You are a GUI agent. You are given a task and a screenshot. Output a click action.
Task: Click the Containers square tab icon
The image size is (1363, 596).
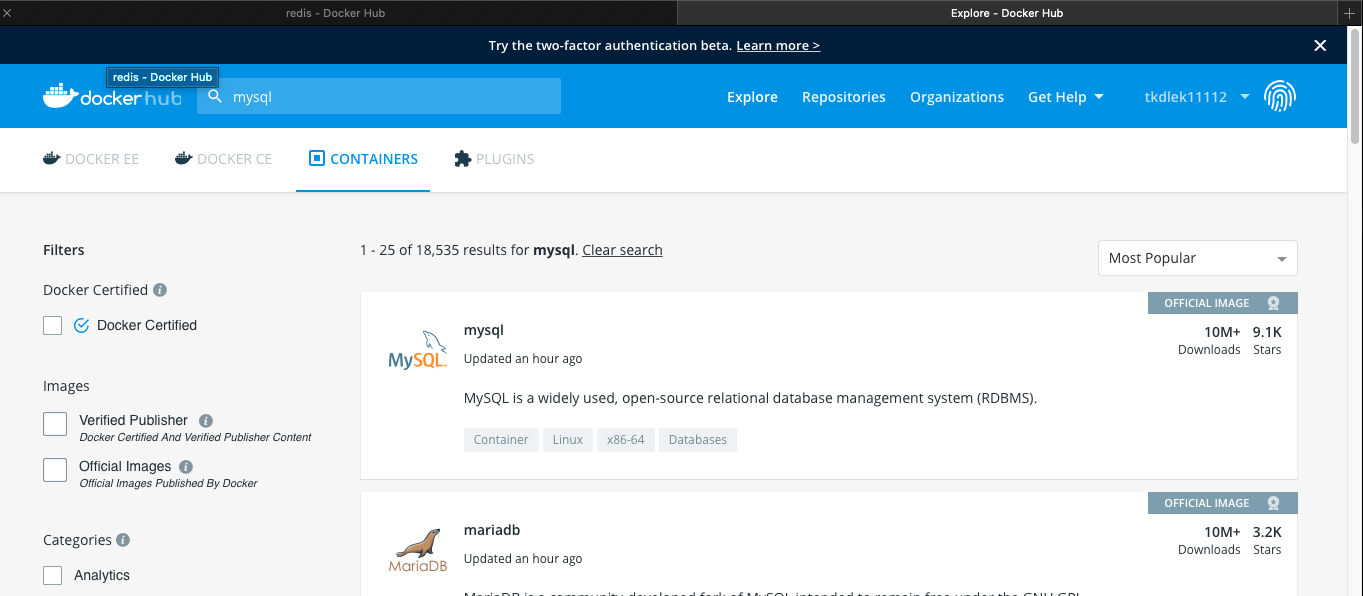317,158
